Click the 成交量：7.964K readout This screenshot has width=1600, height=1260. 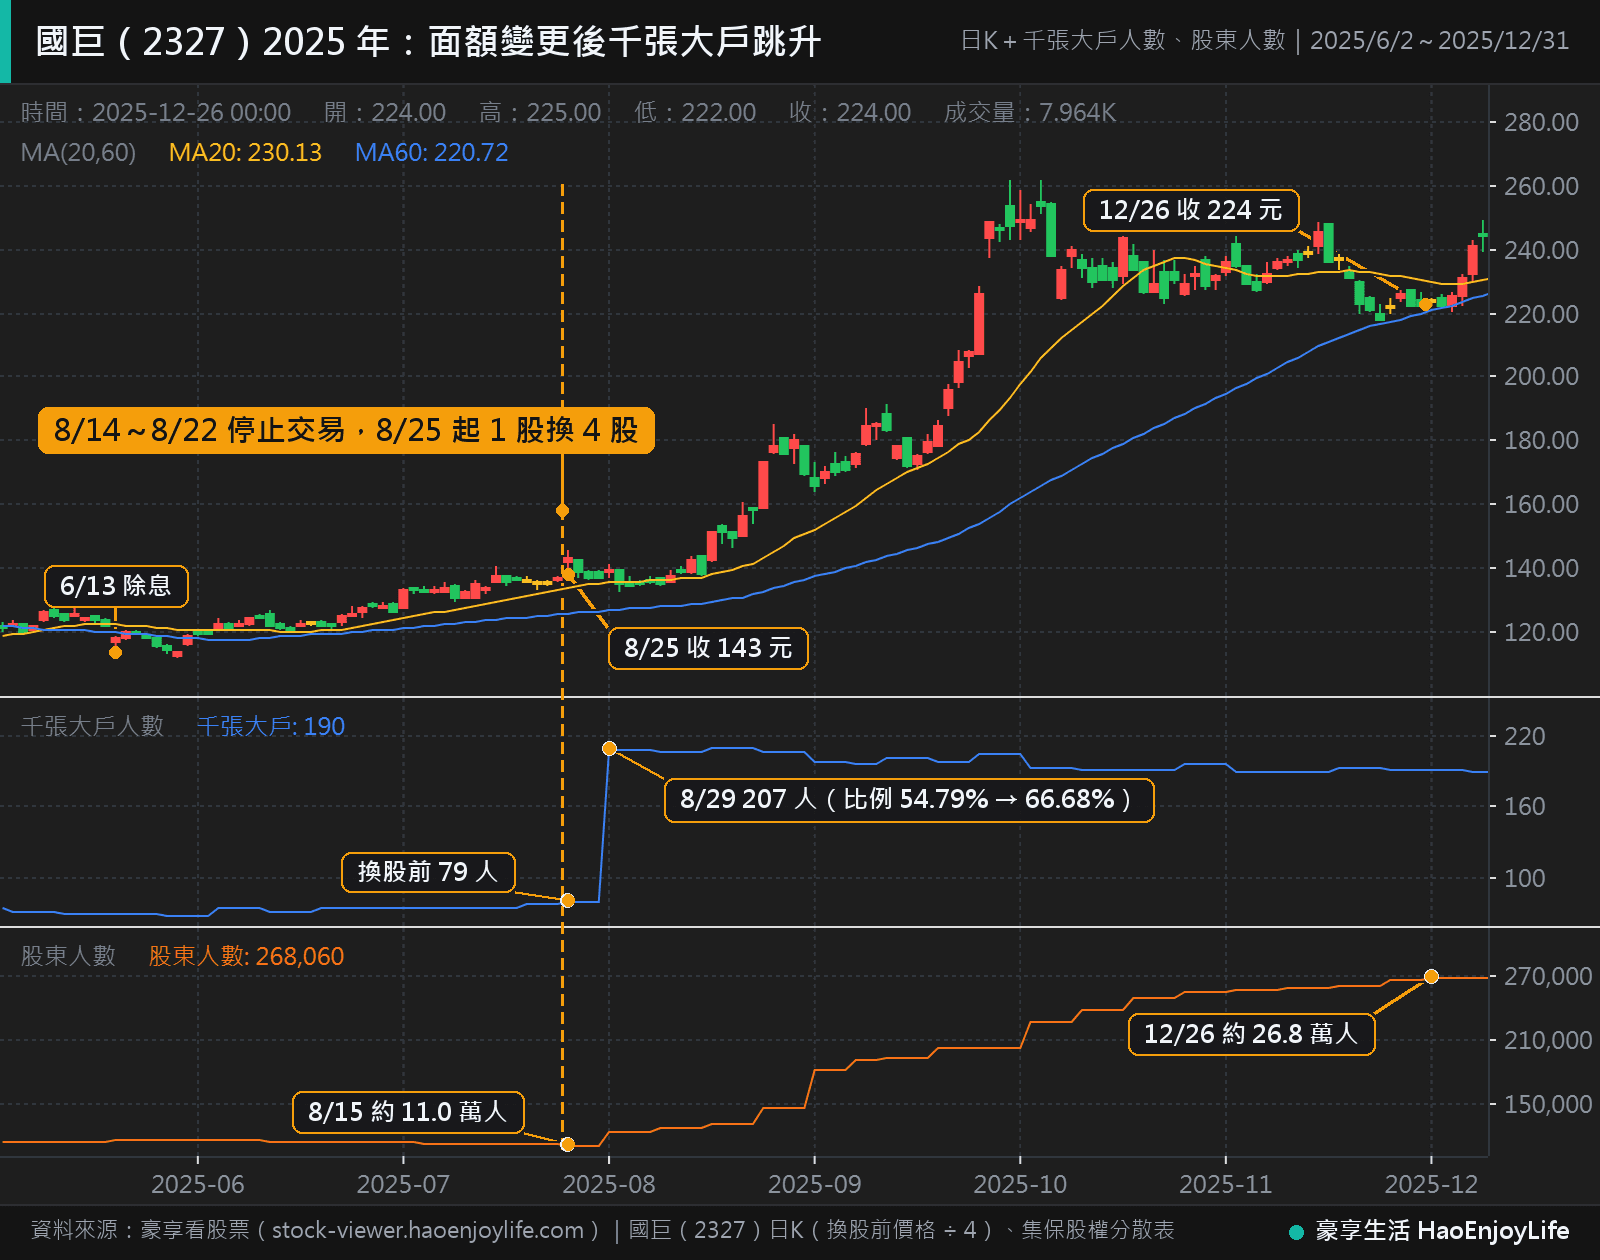tap(1030, 112)
